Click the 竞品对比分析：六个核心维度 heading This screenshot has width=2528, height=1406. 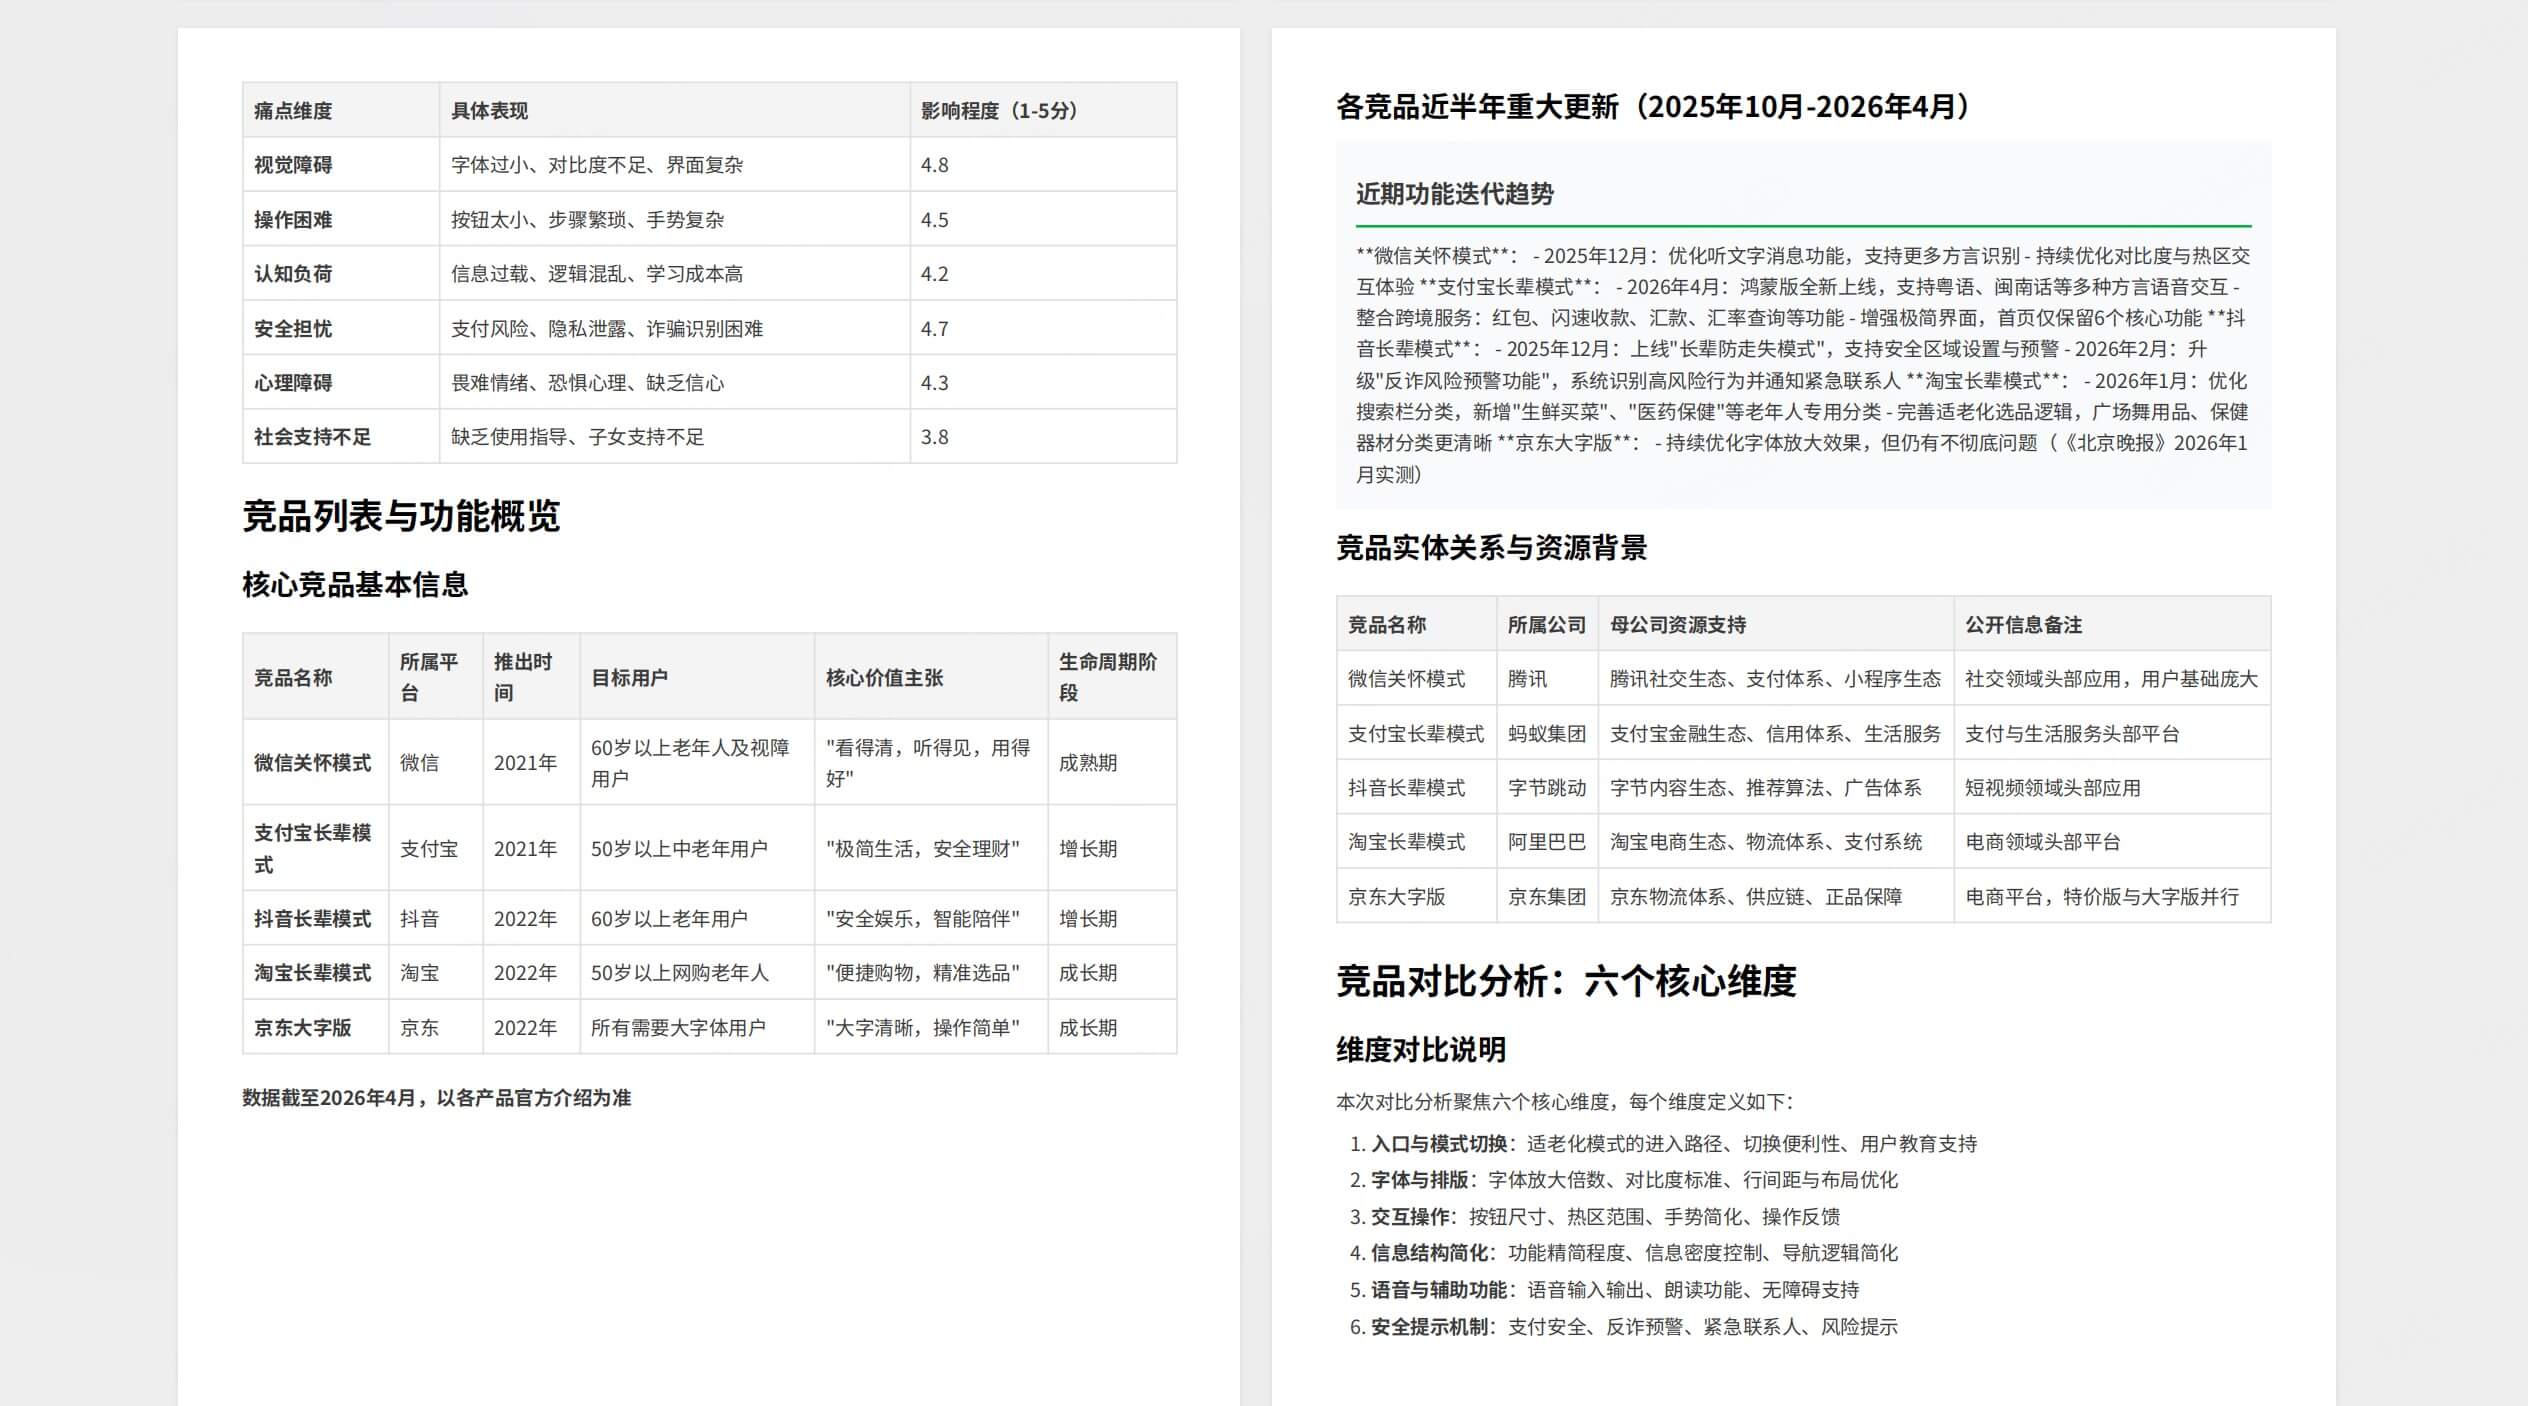pos(1565,981)
